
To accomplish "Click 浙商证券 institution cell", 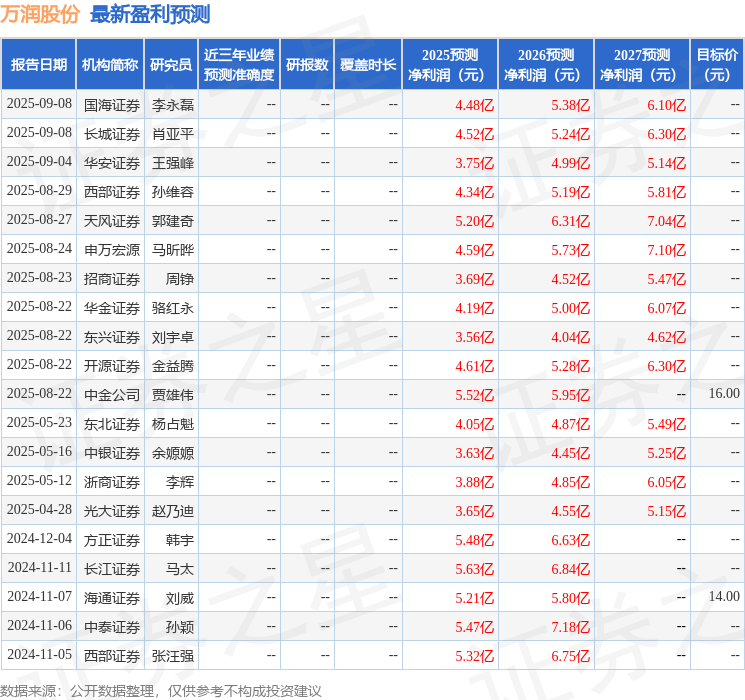I will [112, 482].
